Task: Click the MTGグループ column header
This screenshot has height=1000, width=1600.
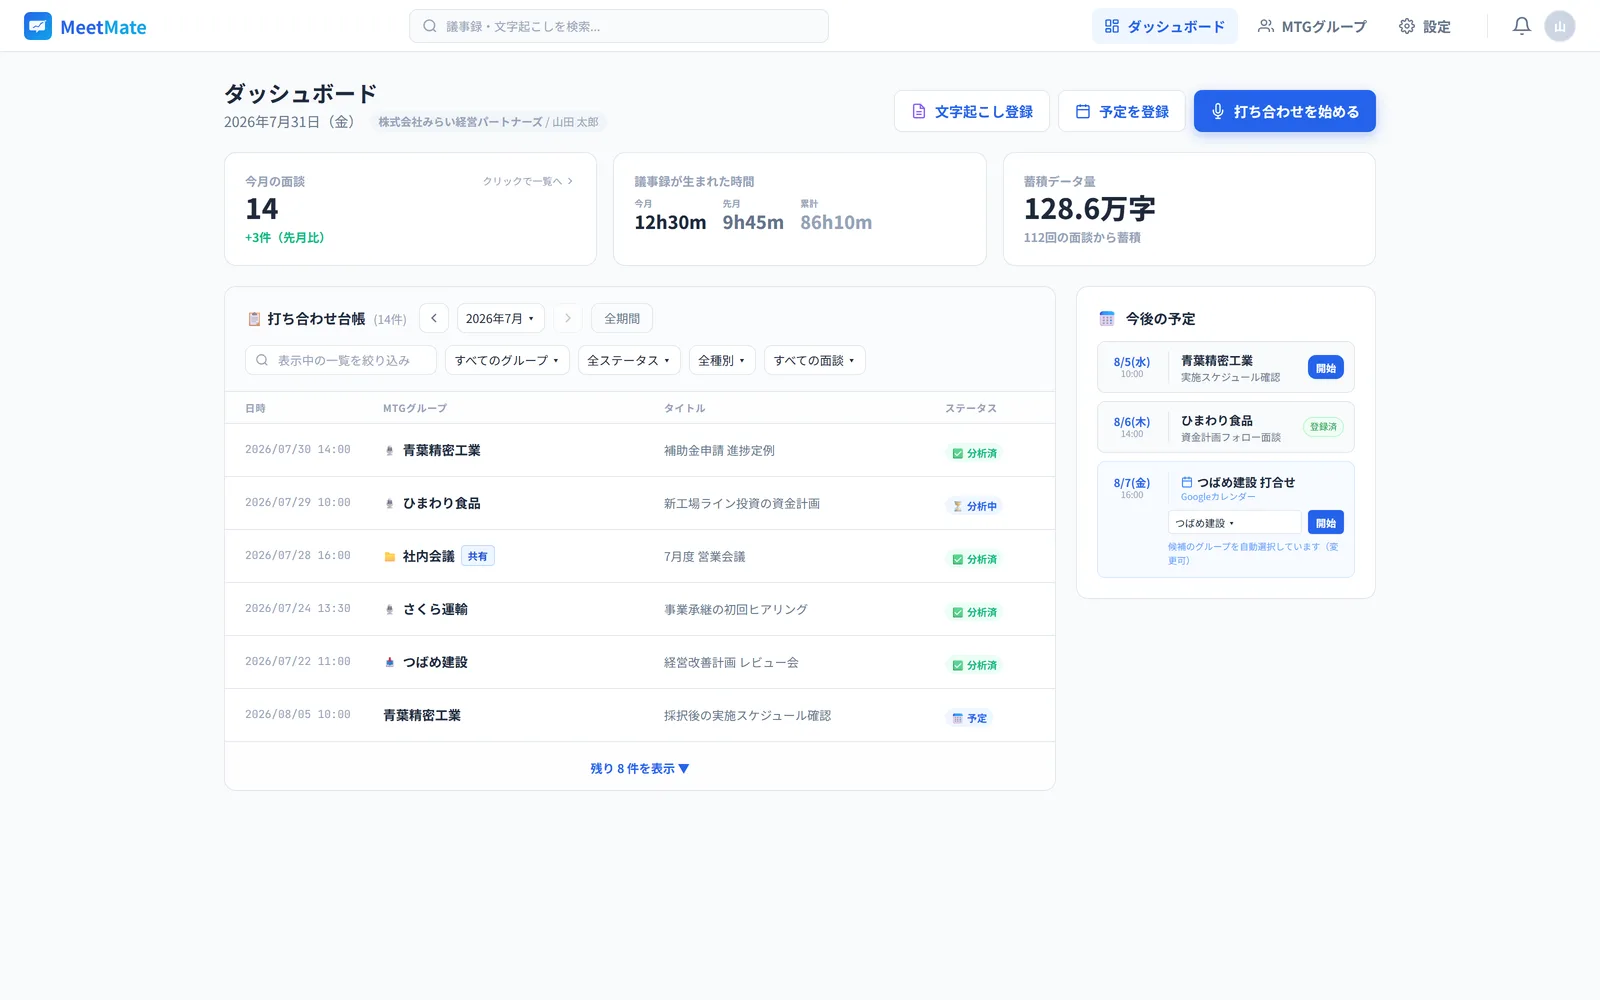Action: click(x=415, y=408)
